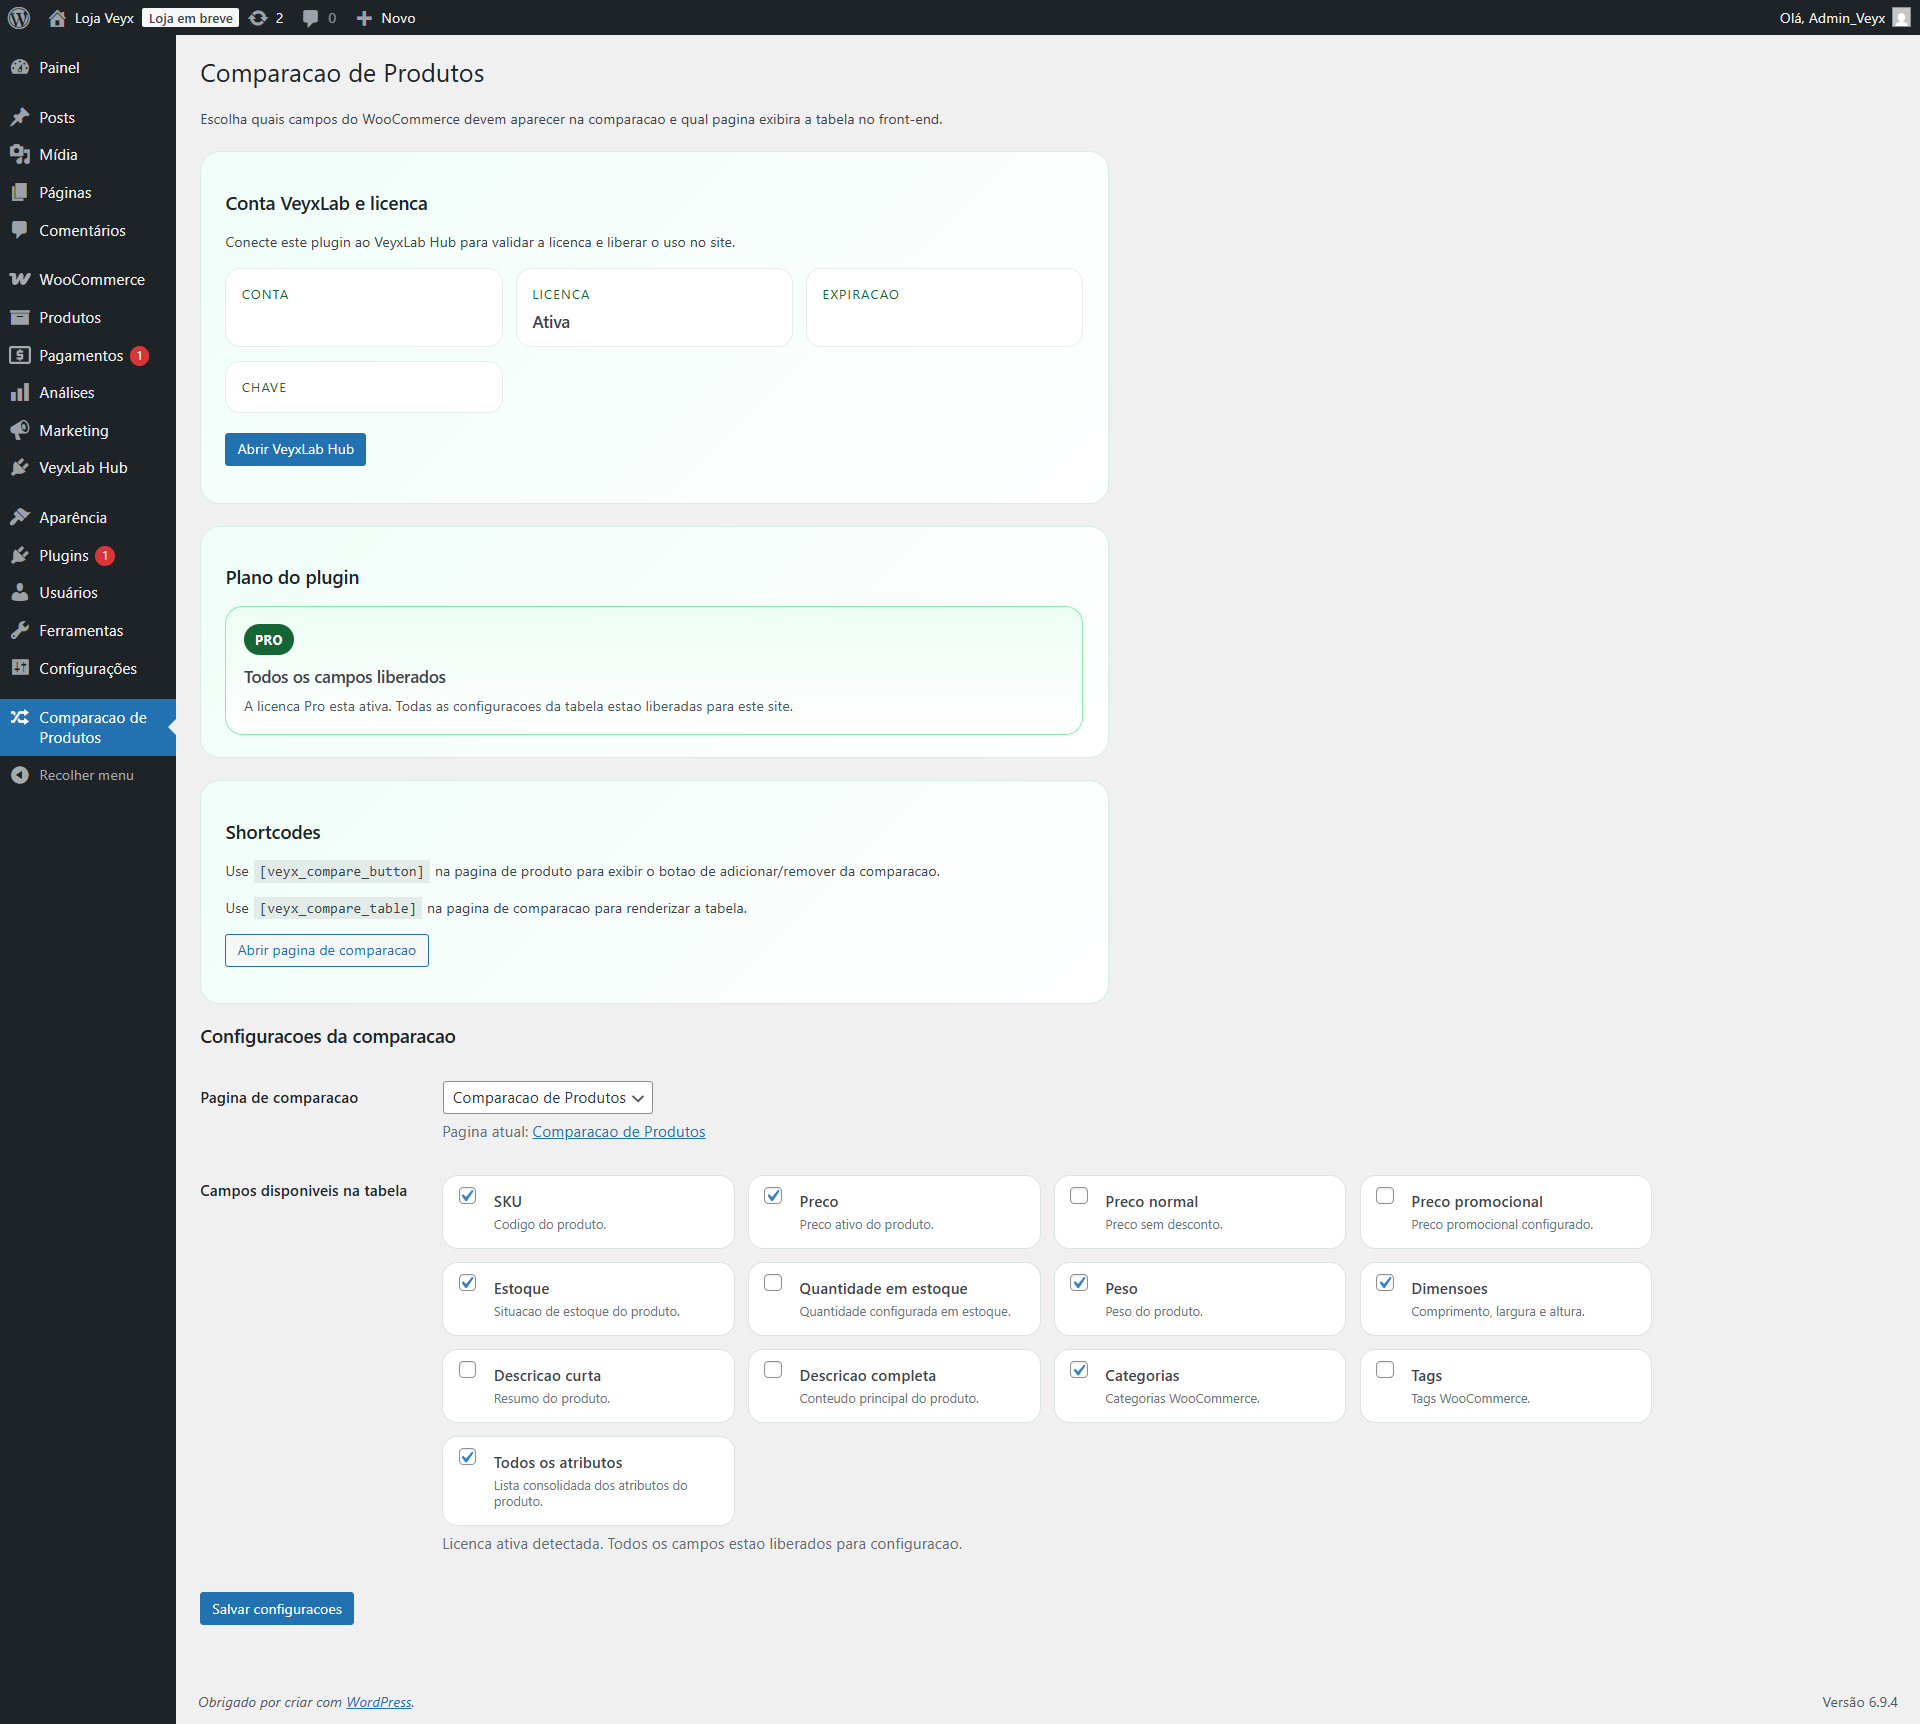Open the Pagina de comparacao dropdown
Screen dimensions: 1920x1724
547,1098
